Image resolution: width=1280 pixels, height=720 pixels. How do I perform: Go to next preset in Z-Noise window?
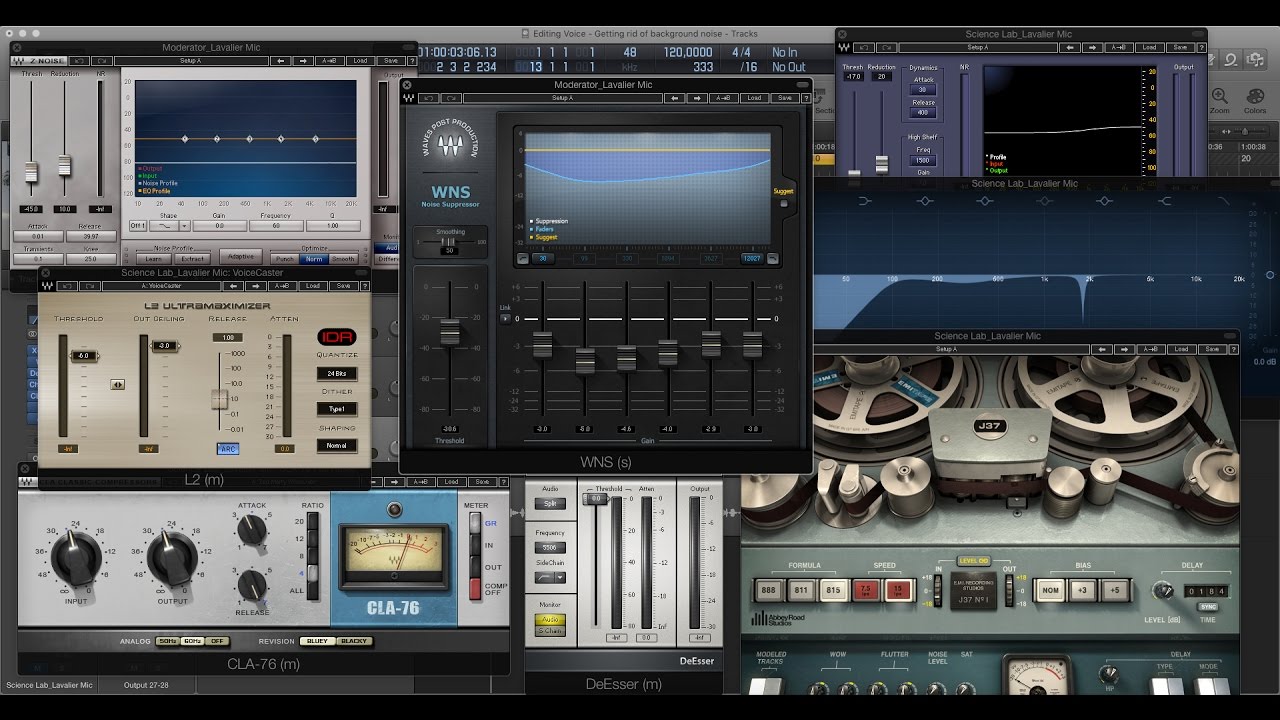[x=303, y=60]
